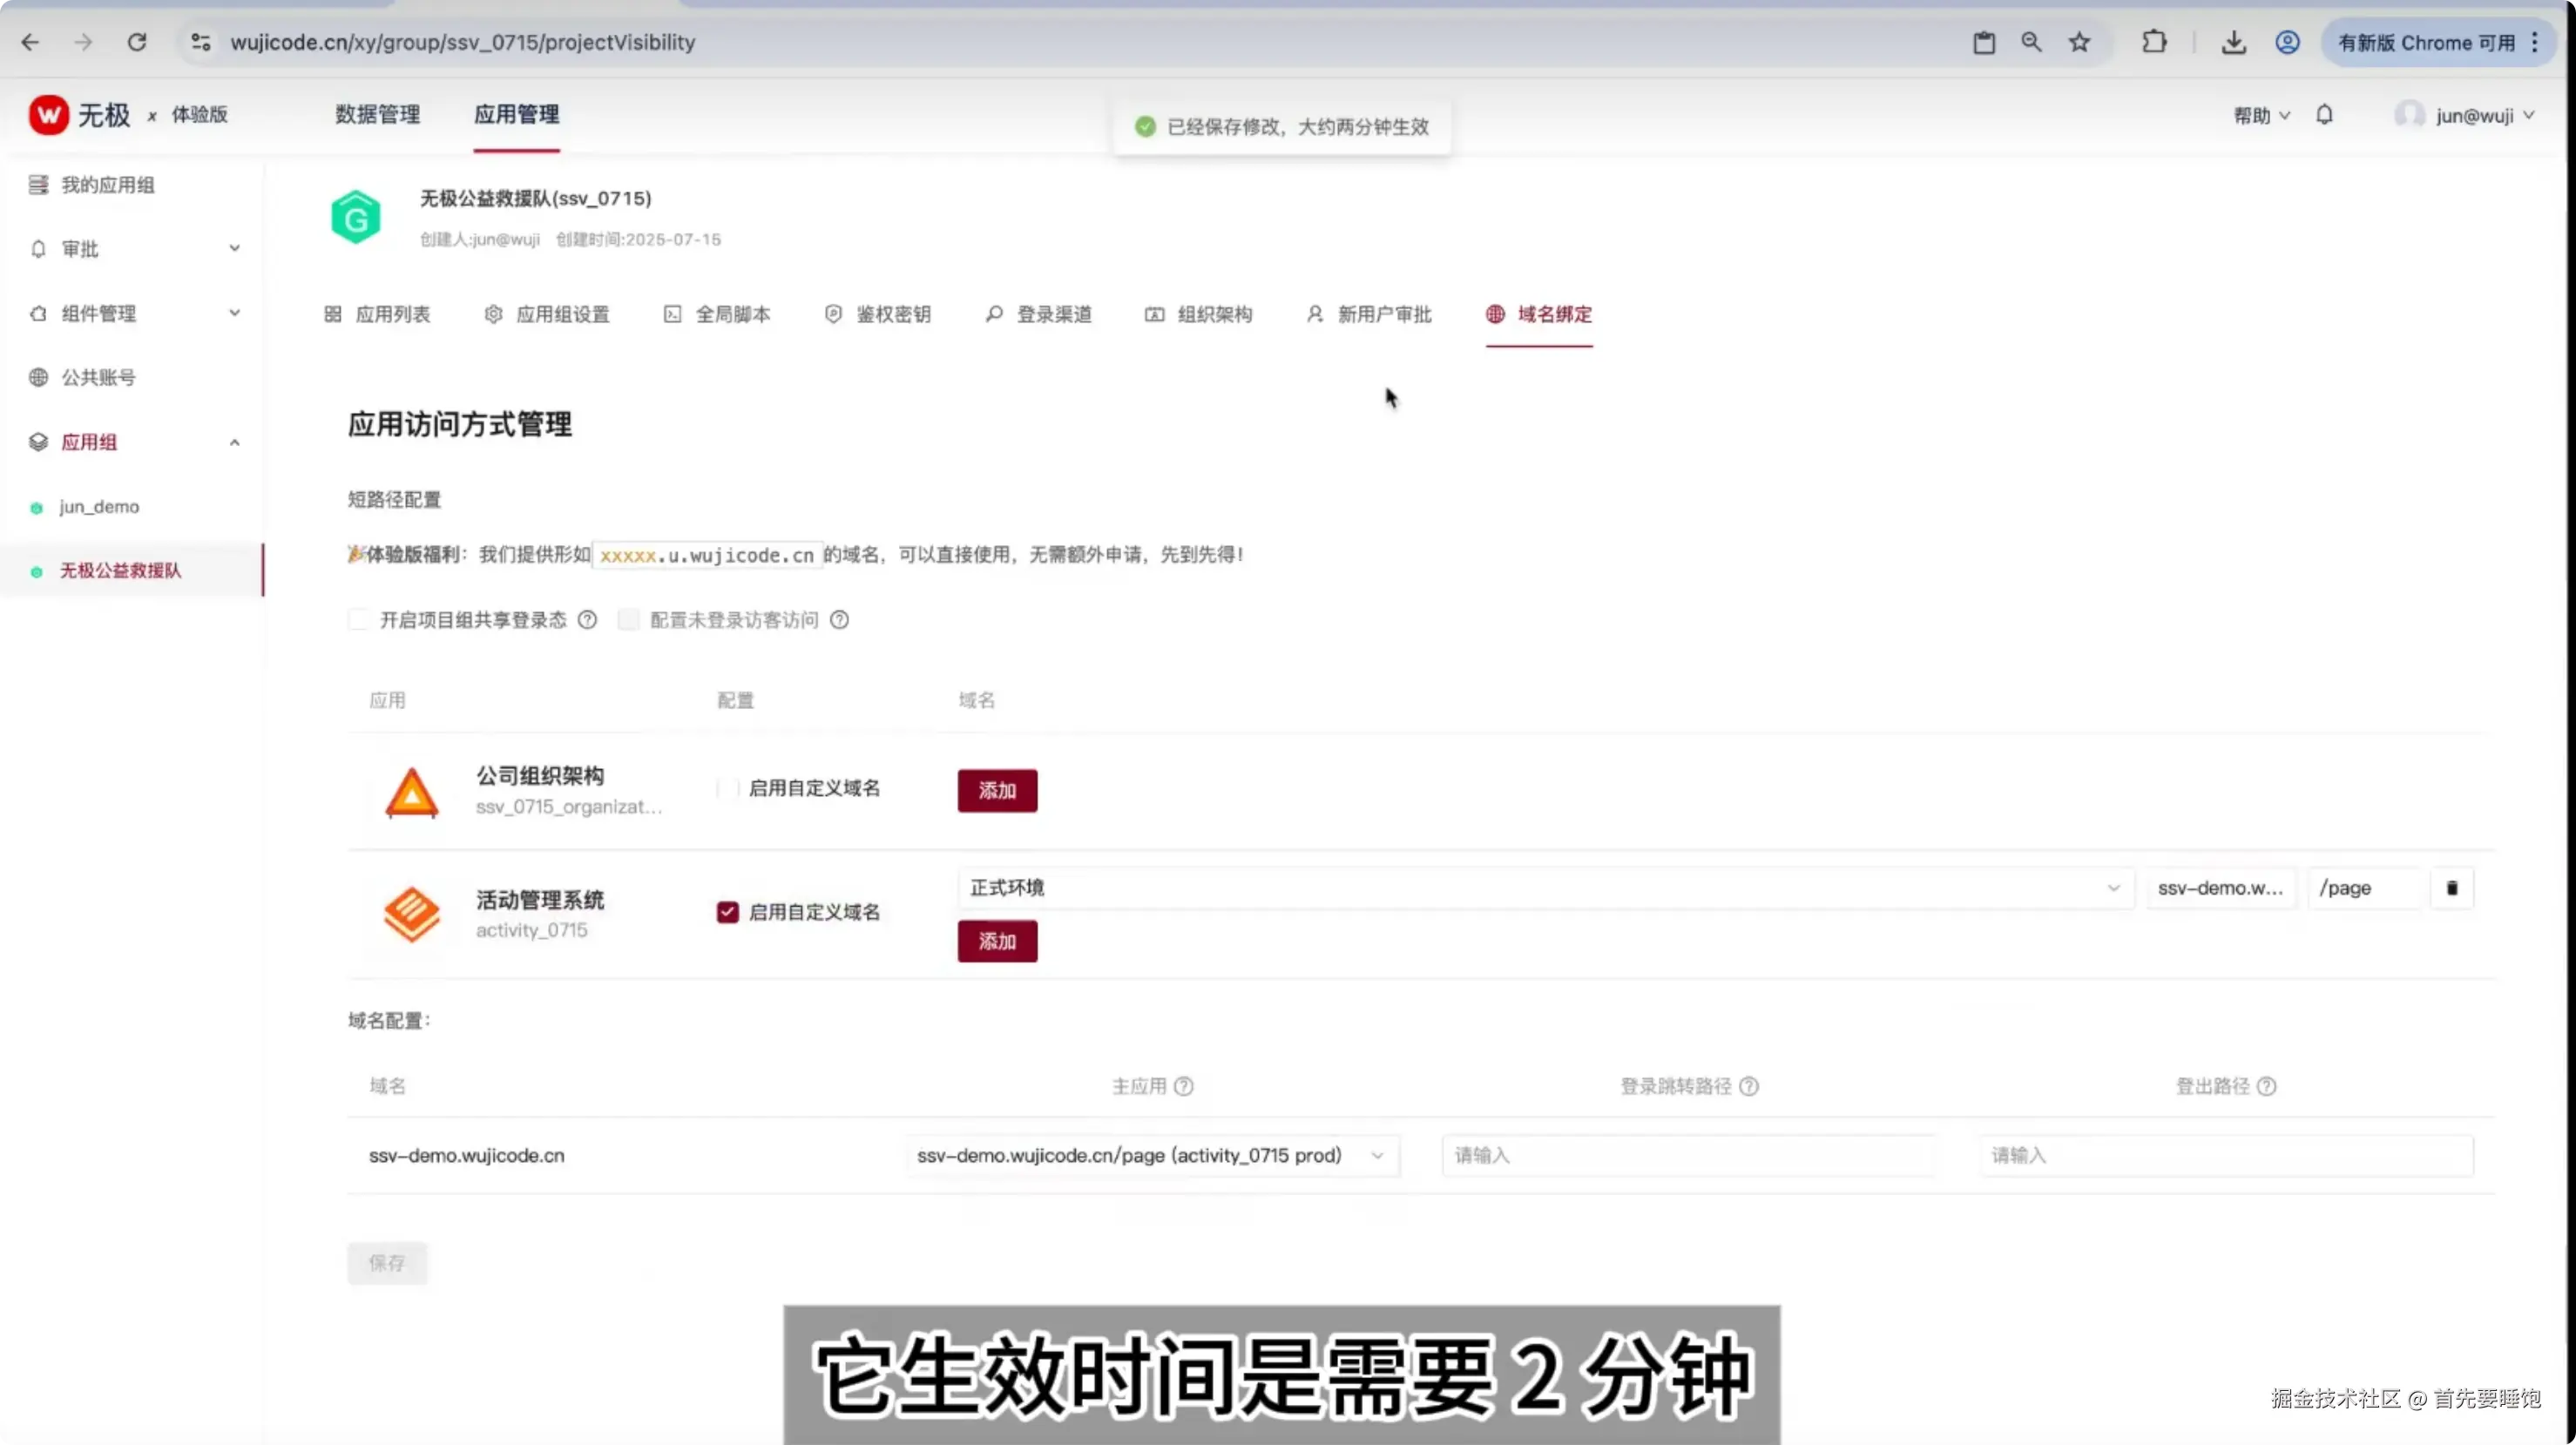Viewport: 2576px width, 1445px height.
Task: Open the 正式环境 environment dropdown
Action: click(x=1544, y=888)
